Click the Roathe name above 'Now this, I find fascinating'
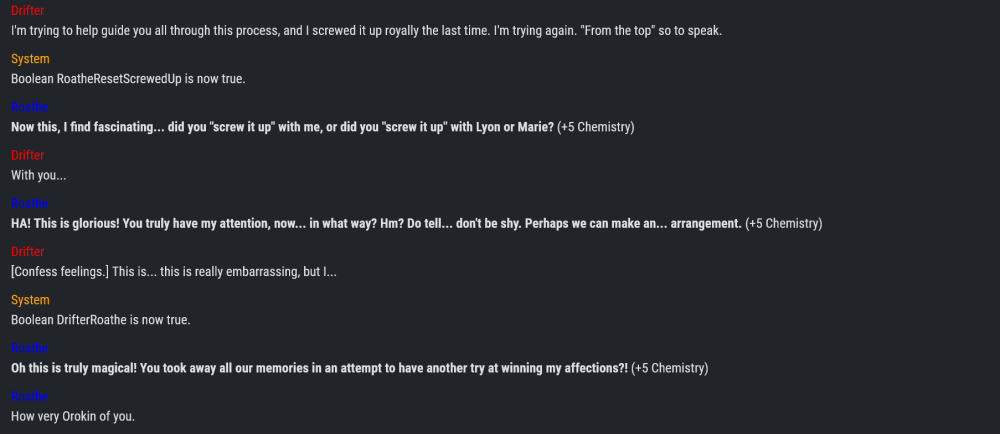Viewport: 1000px width, 434px height. (29, 107)
